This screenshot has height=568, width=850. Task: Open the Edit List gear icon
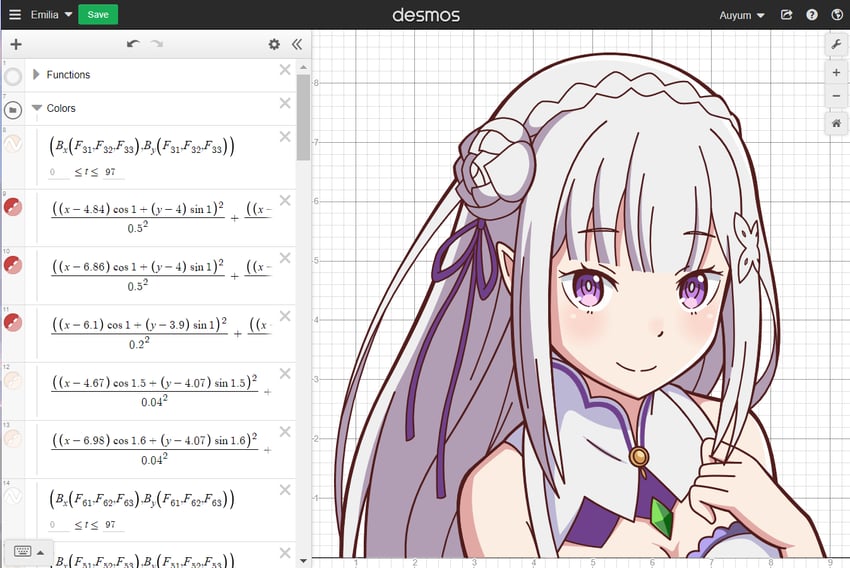tap(274, 44)
